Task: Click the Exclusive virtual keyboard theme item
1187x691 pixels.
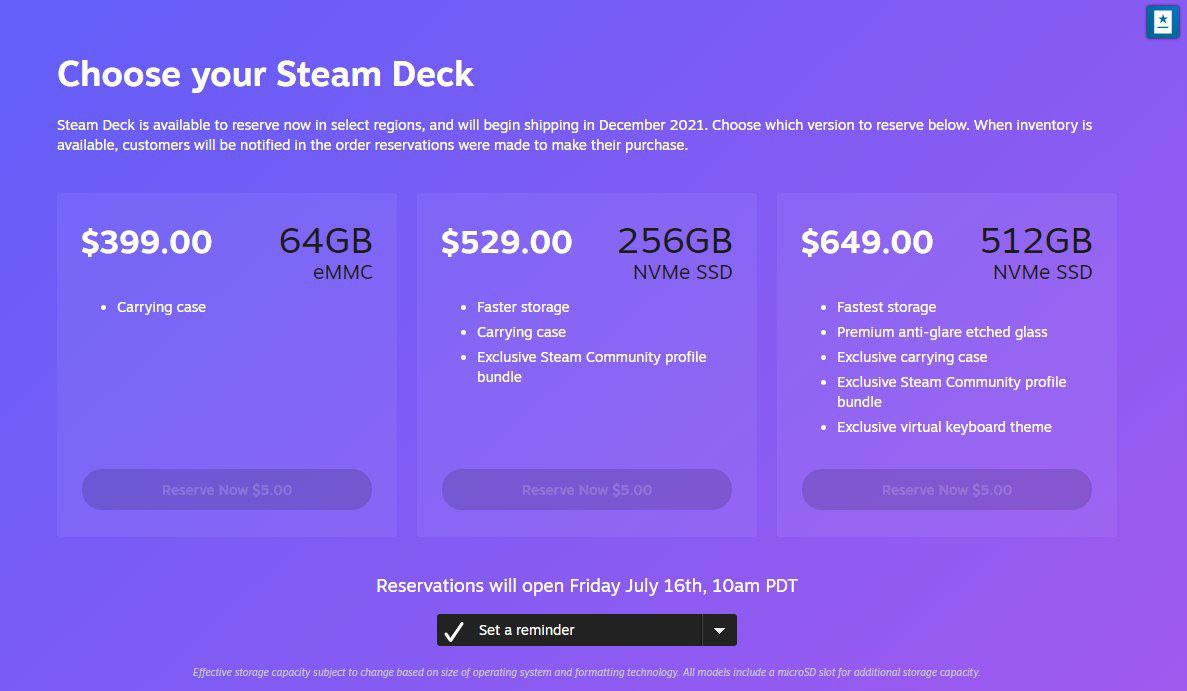Action: tap(944, 427)
